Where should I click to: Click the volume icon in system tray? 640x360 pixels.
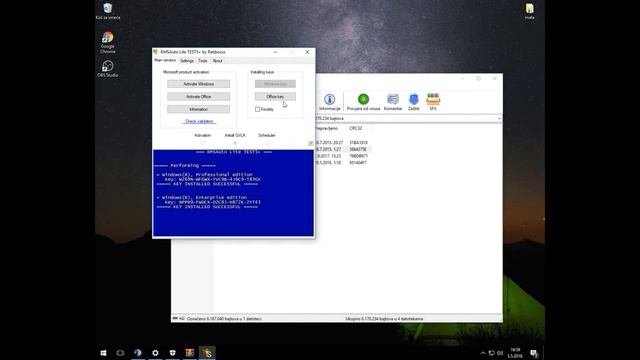click(x=500, y=353)
